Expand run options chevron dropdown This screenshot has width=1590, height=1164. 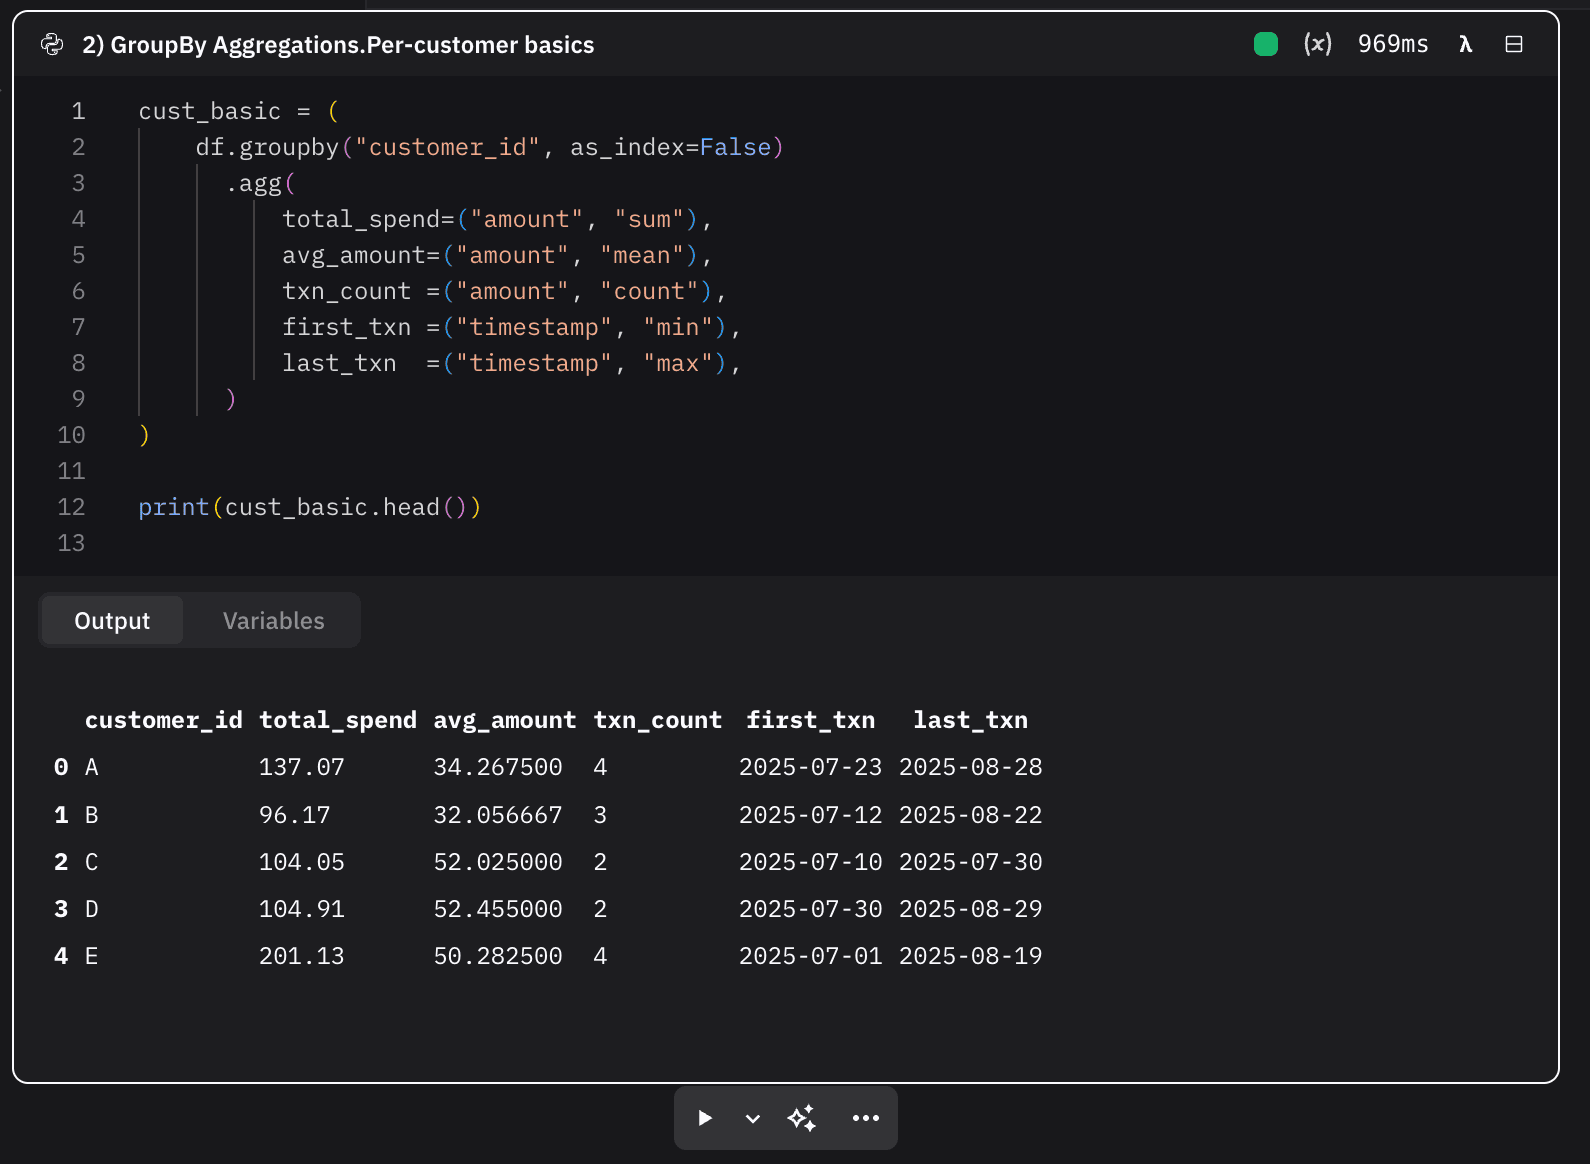click(x=753, y=1118)
